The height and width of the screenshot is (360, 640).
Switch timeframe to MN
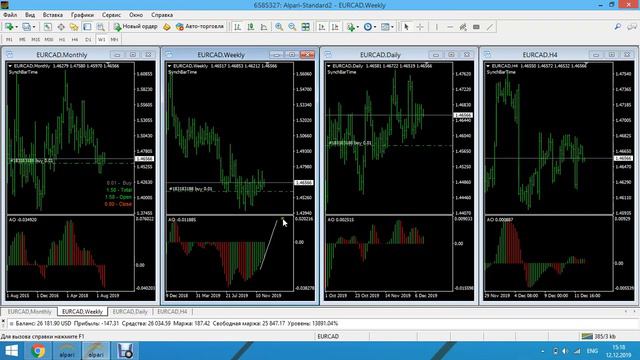(x=114, y=40)
